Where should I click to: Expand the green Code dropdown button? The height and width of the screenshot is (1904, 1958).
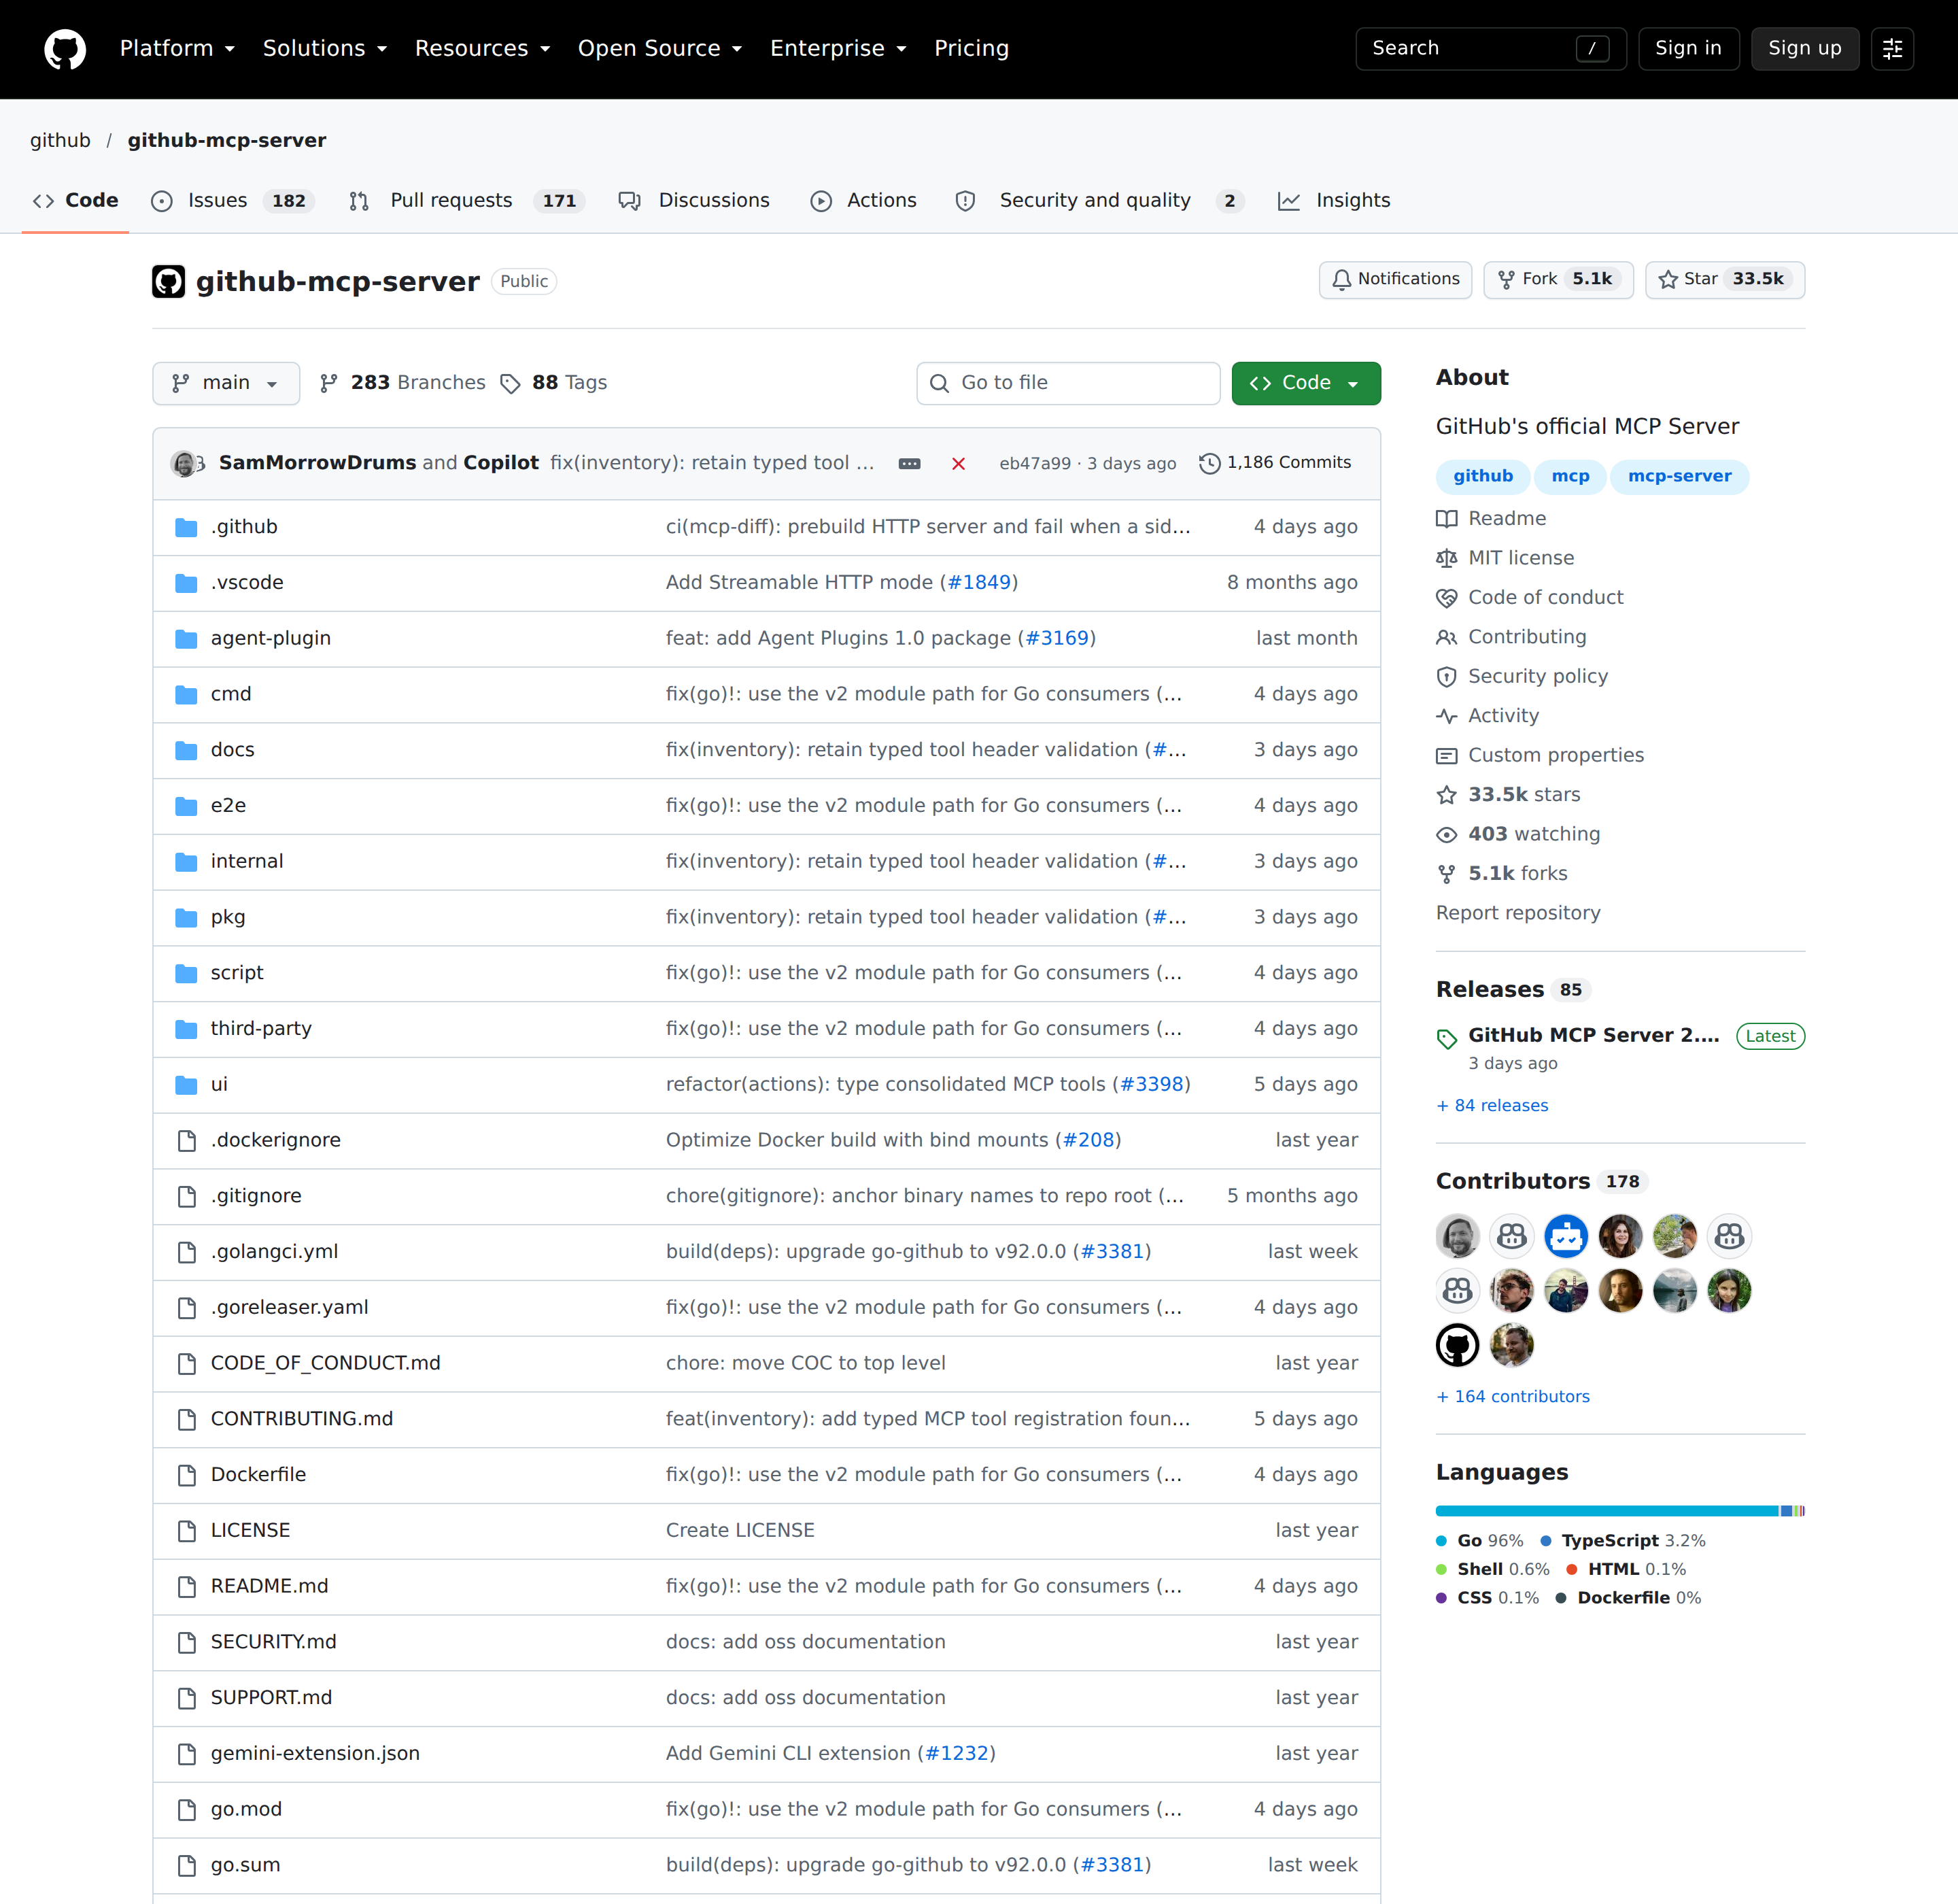click(1306, 383)
